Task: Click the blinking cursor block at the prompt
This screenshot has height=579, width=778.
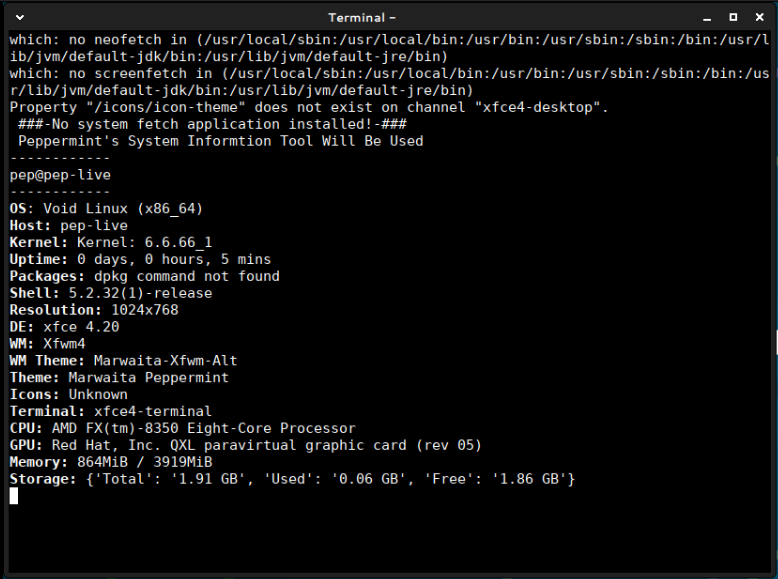Action: (14, 496)
